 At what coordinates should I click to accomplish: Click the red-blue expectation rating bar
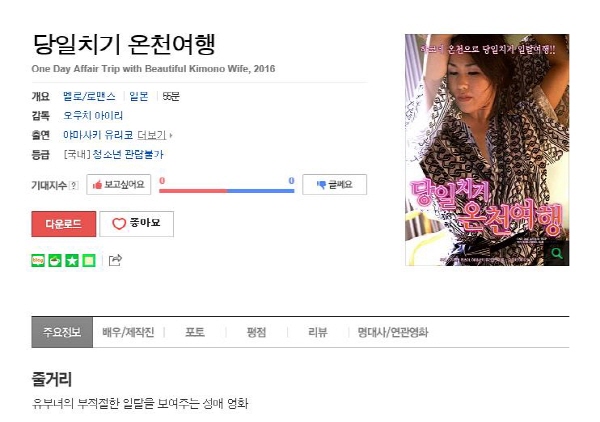227,191
